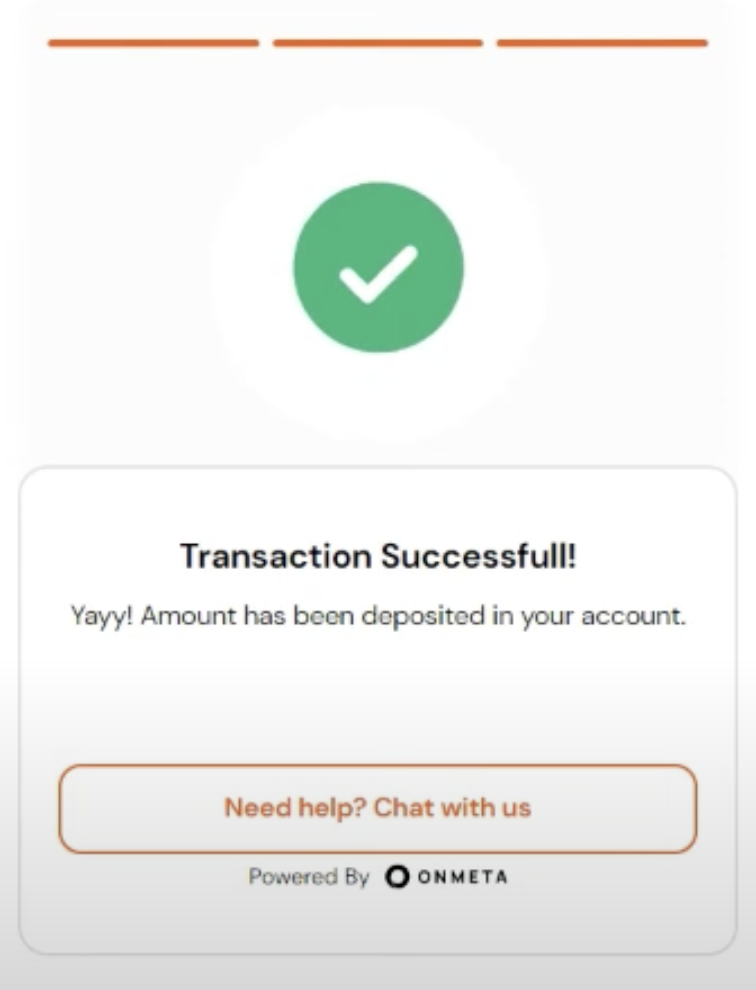Click the green success checkmark icon
Viewport: 756px width, 990px height.
[378, 267]
